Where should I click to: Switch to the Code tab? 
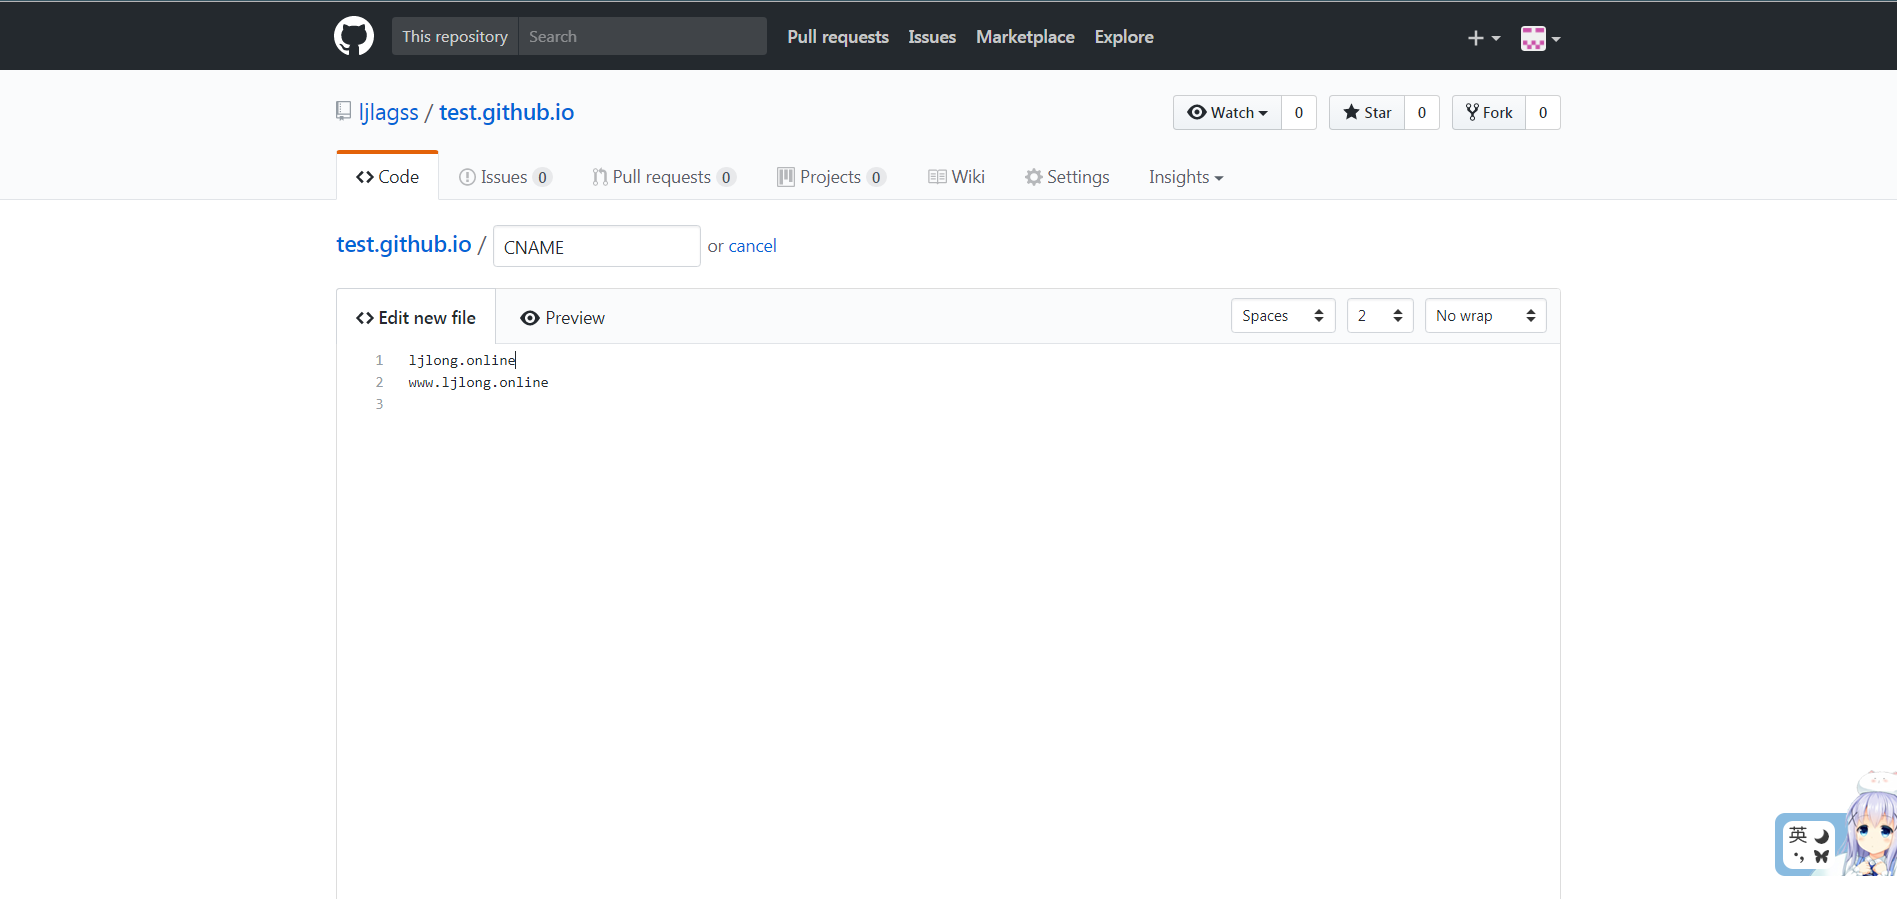pos(388,177)
